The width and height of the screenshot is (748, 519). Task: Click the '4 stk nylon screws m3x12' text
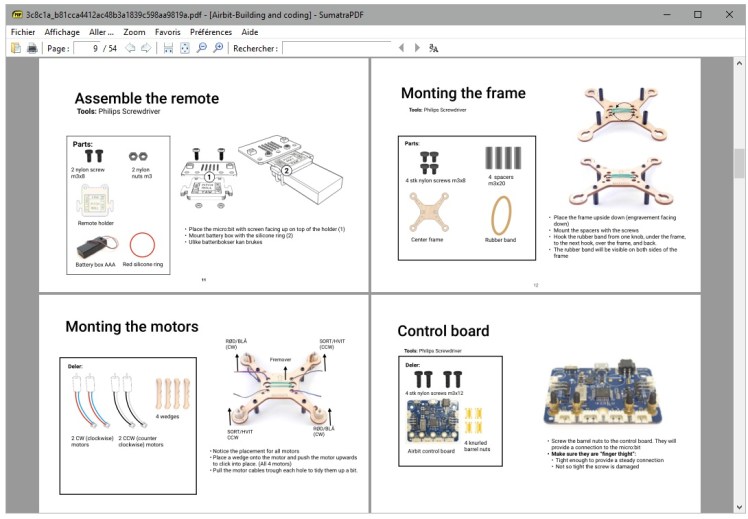pos(434,393)
